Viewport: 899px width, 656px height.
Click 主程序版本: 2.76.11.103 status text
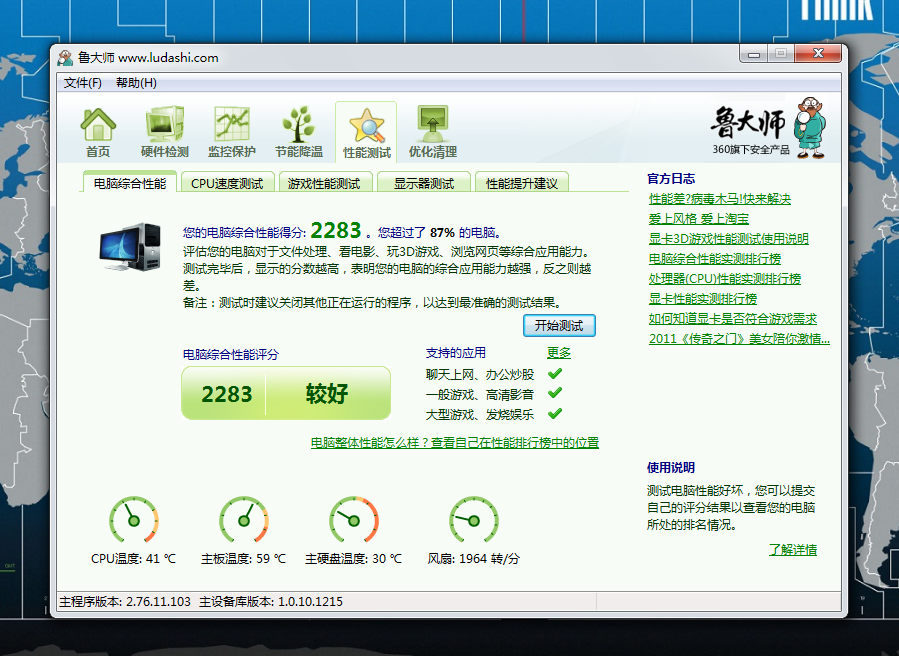click(x=125, y=602)
